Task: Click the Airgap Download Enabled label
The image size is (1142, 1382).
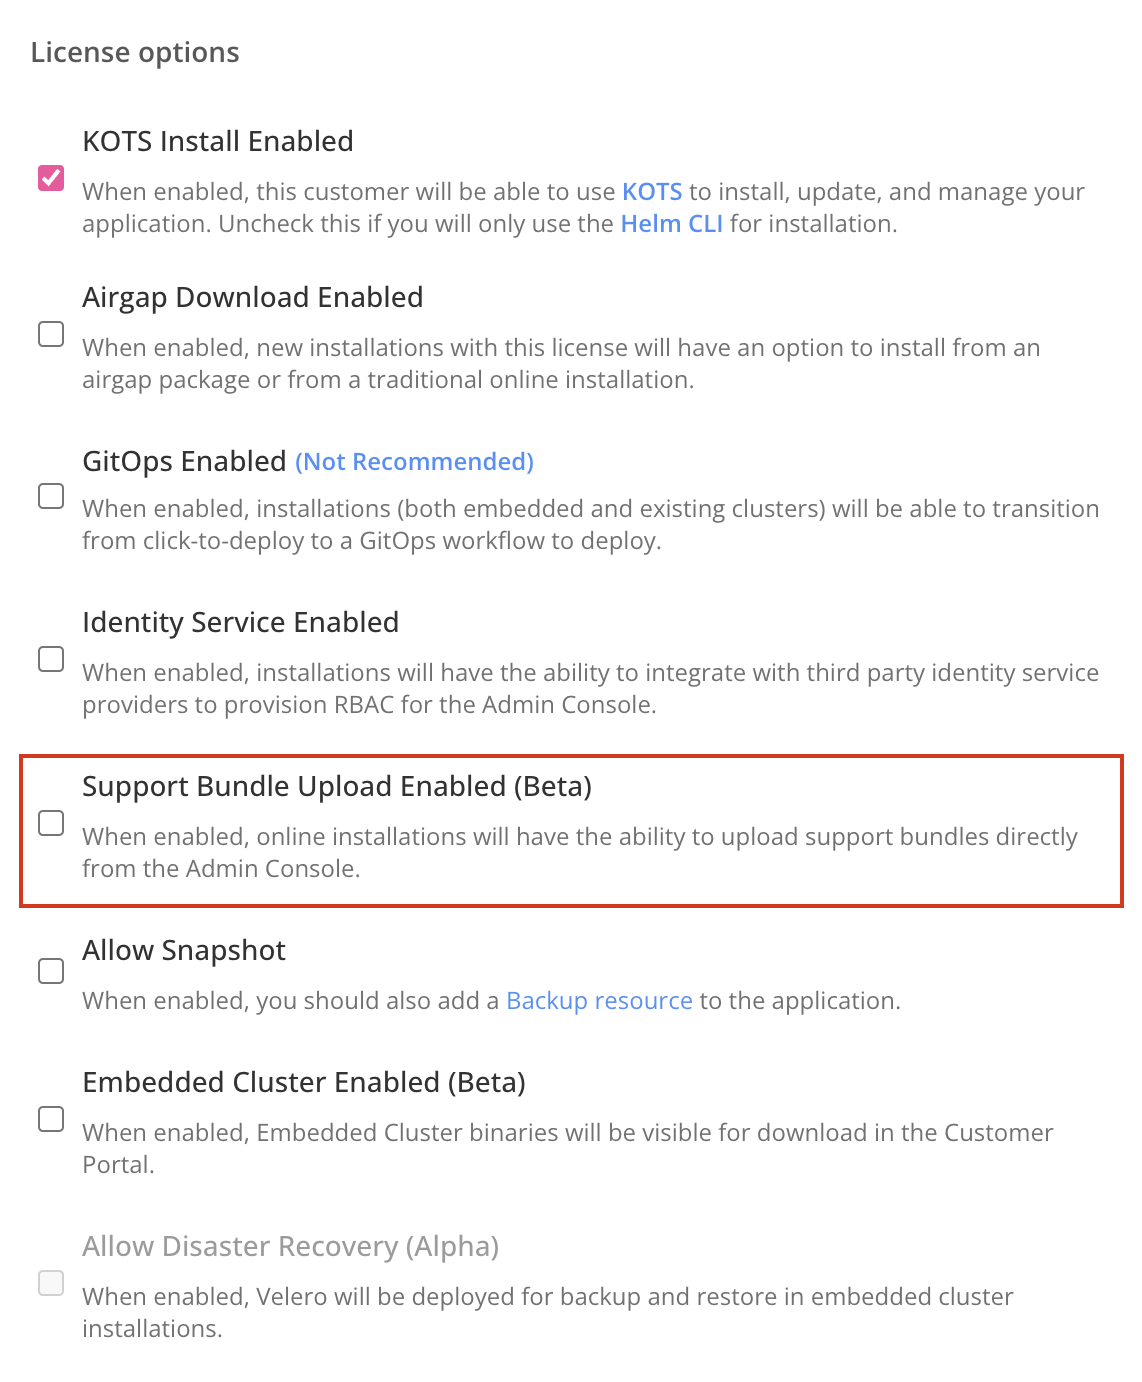Action: click(253, 297)
